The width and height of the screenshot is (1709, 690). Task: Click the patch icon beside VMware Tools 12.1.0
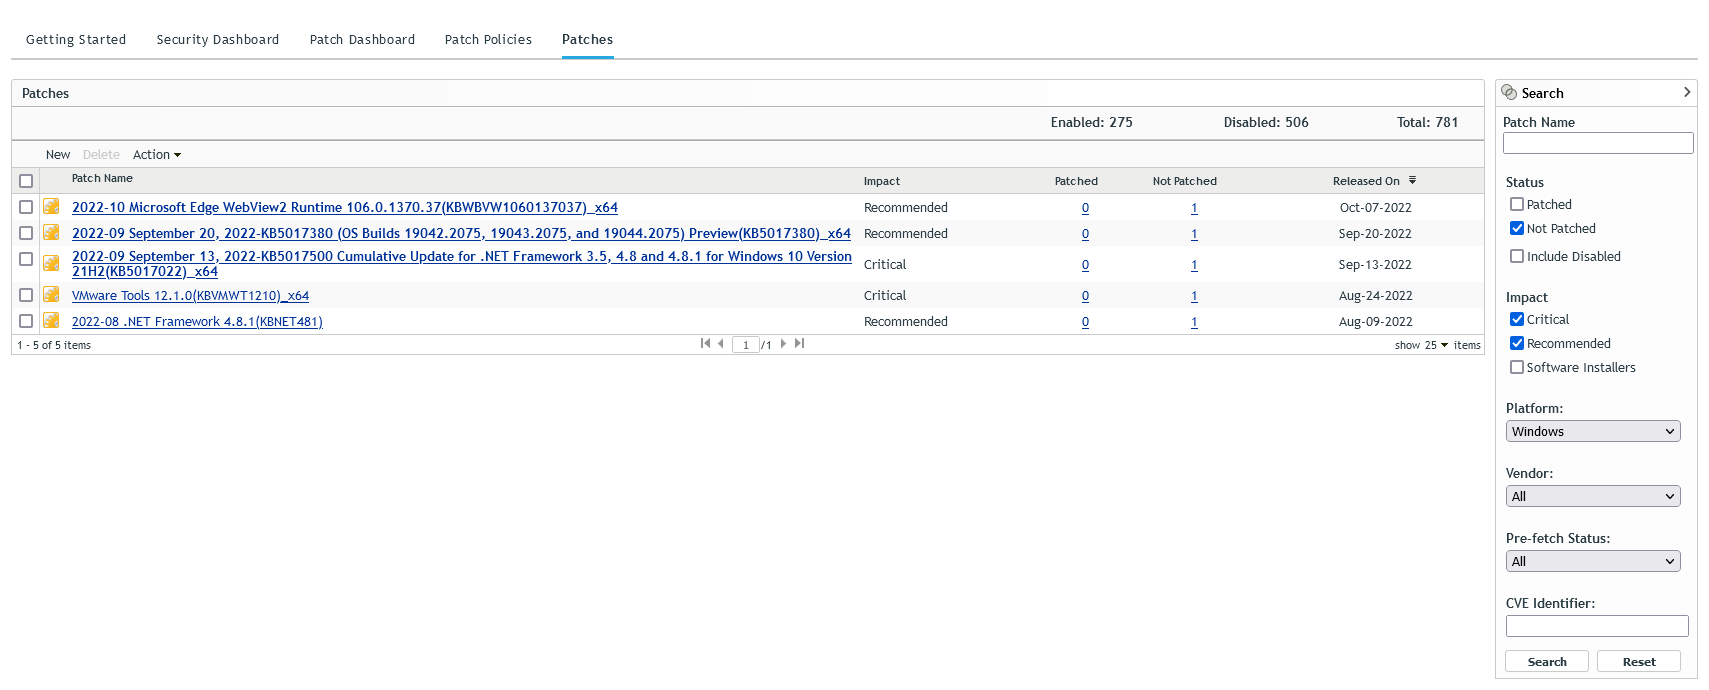(51, 295)
